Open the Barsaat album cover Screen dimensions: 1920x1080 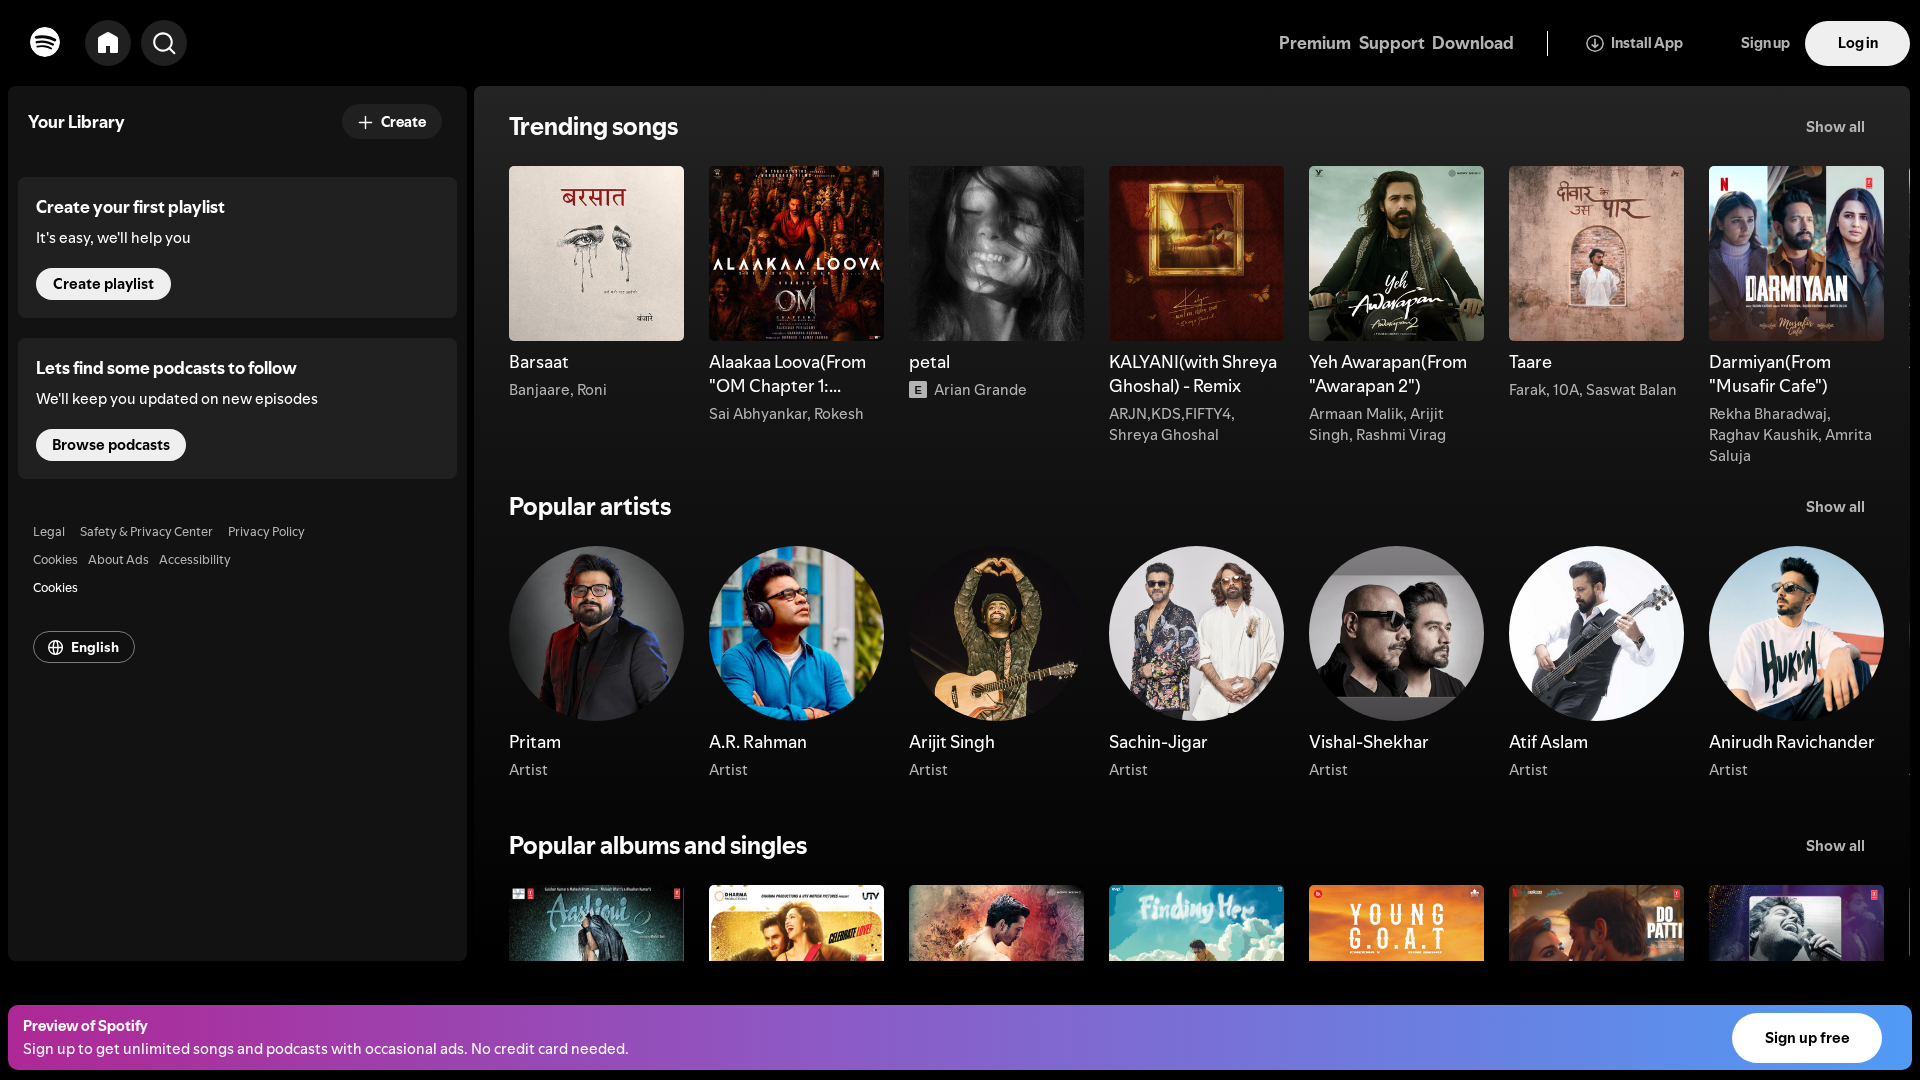pyautogui.click(x=596, y=254)
